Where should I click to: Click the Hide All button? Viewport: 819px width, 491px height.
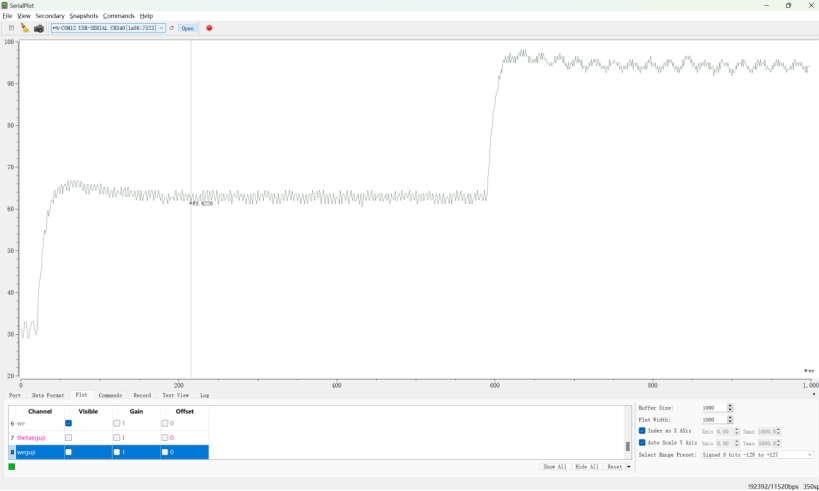587,466
